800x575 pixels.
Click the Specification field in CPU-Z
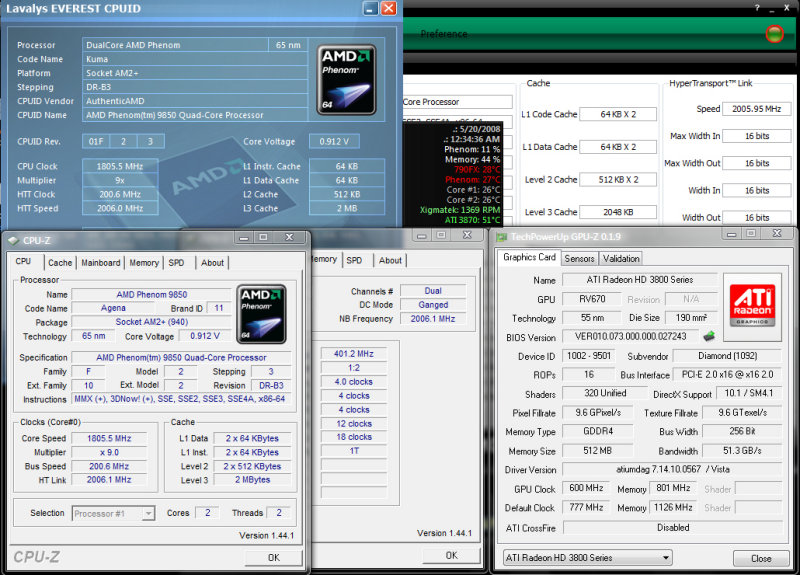[x=181, y=358]
